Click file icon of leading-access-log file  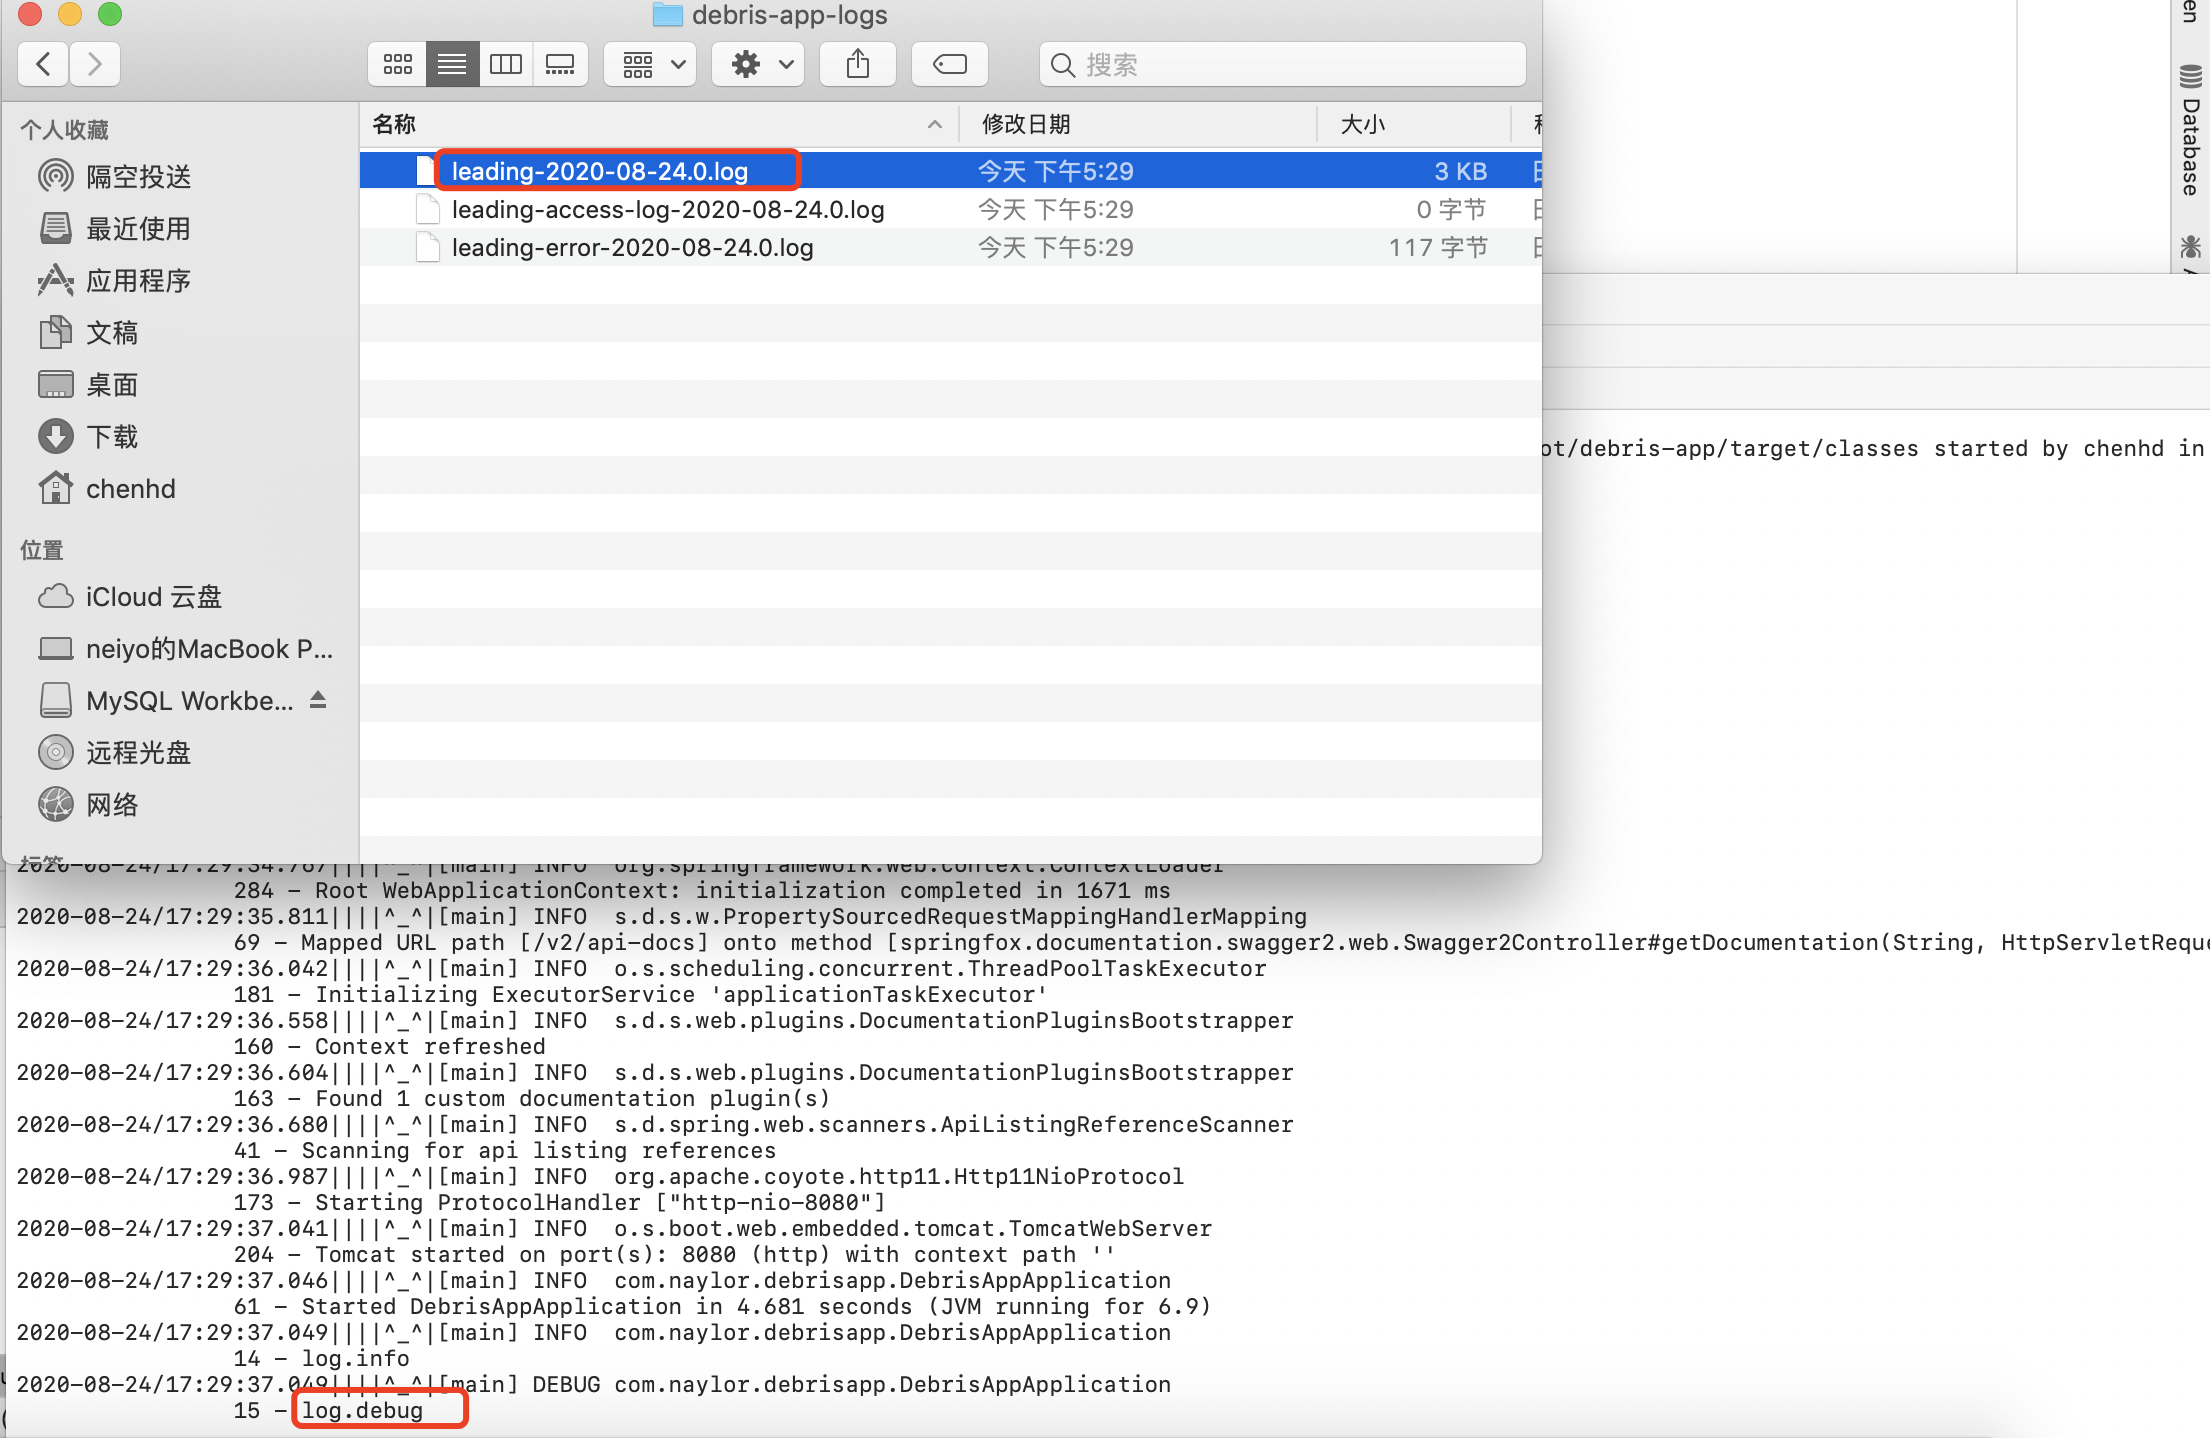[428, 209]
